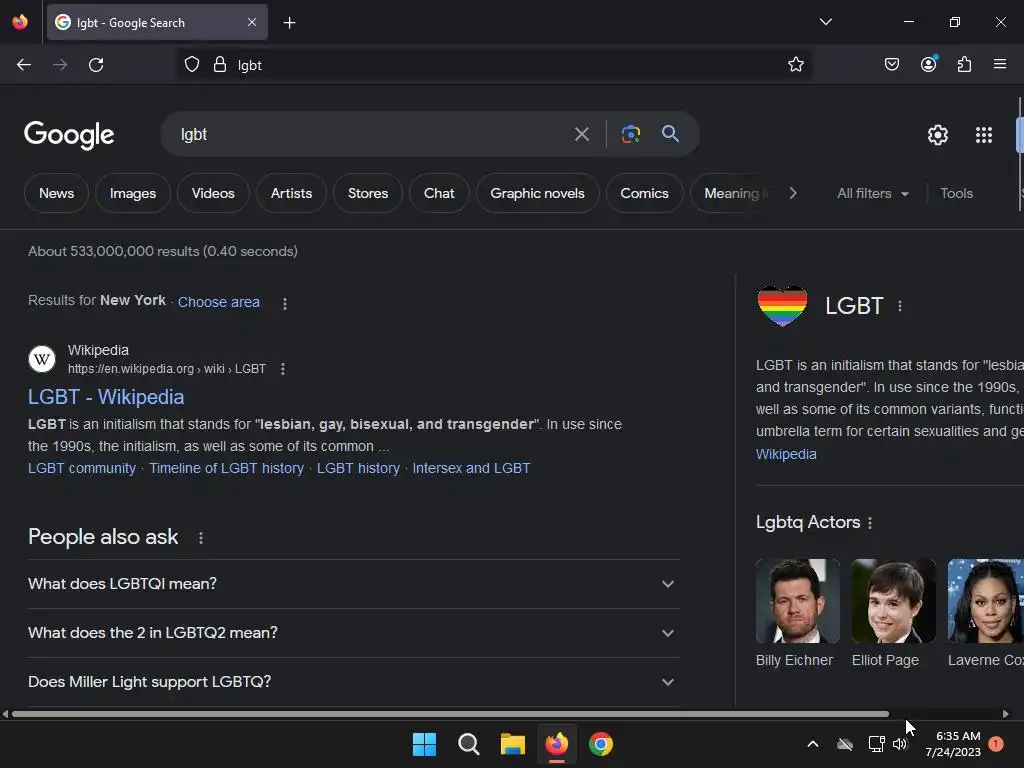This screenshot has height=768, width=1024.
Task: Open the LGBT community sublink
Action: 82,468
